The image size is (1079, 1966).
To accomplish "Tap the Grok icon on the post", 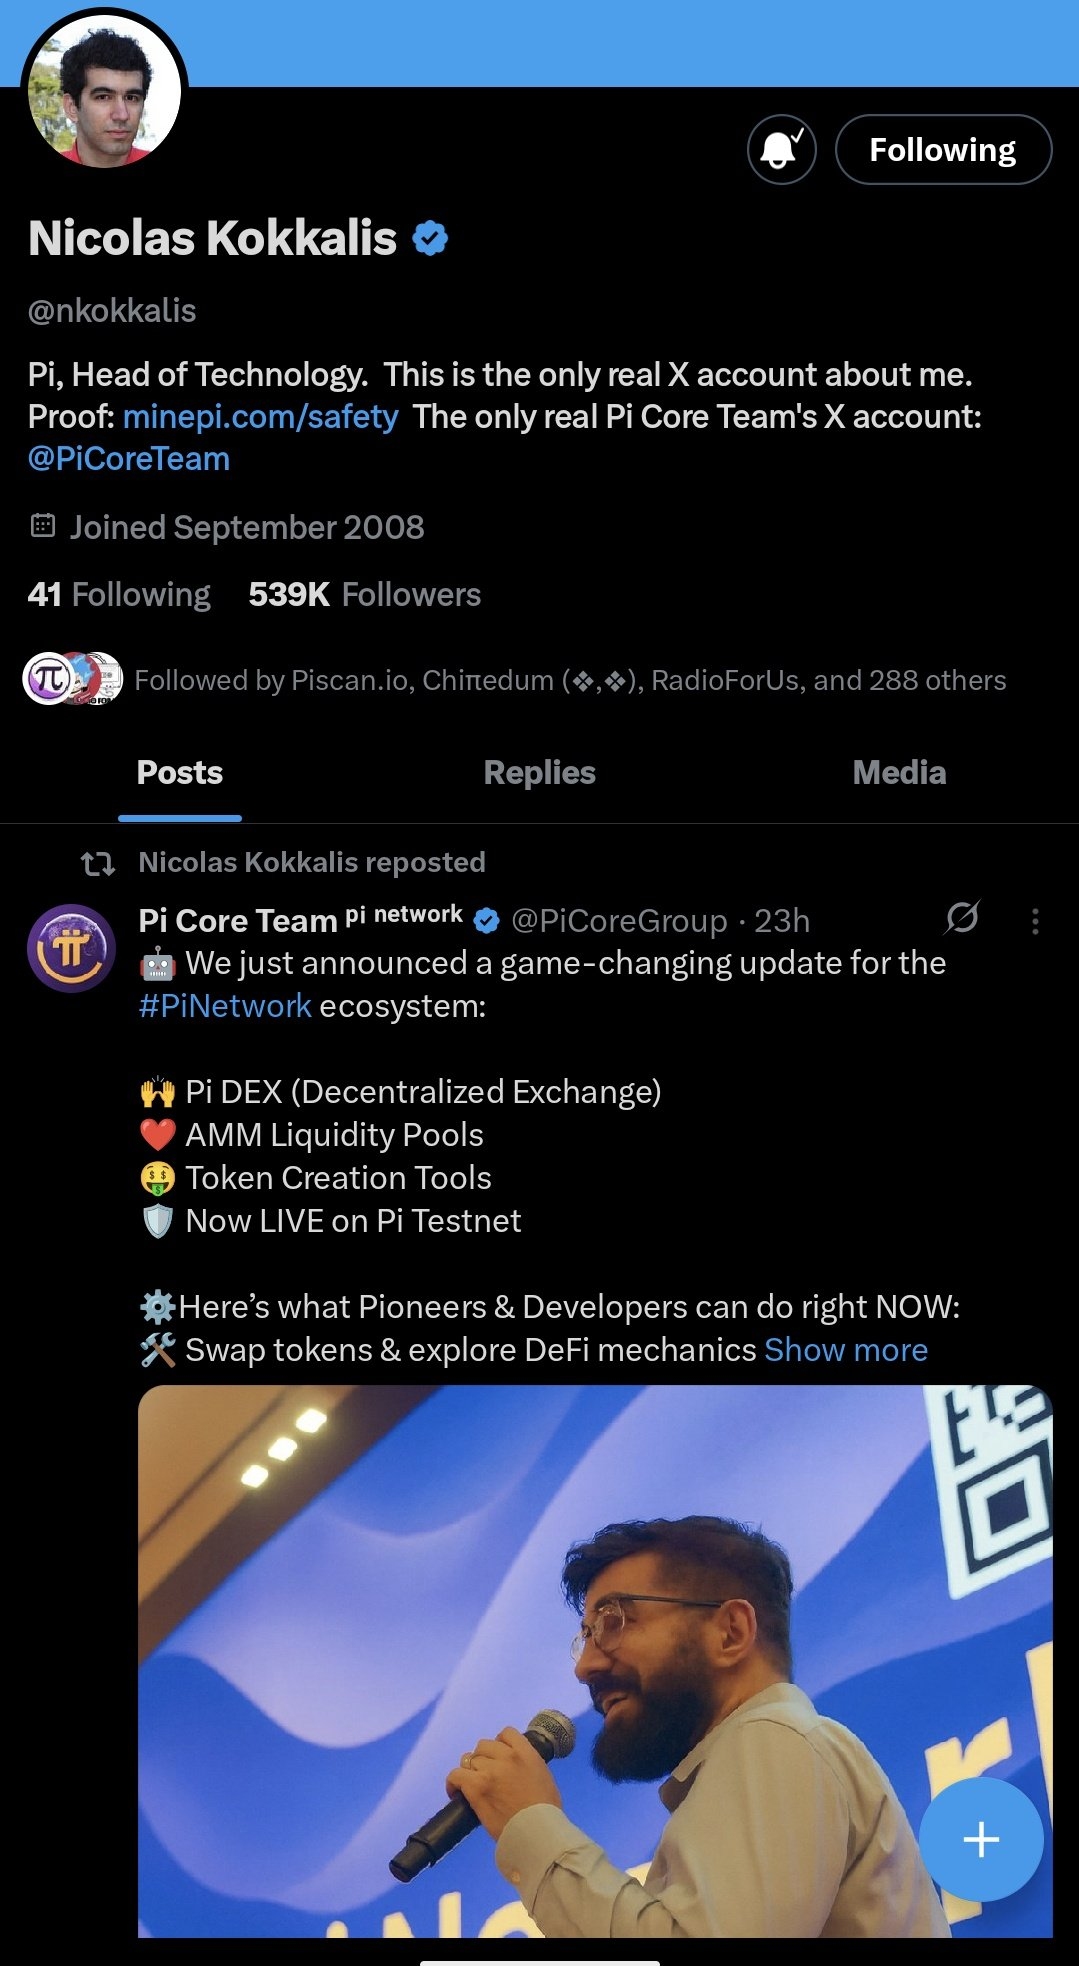I will pyautogui.click(x=962, y=918).
